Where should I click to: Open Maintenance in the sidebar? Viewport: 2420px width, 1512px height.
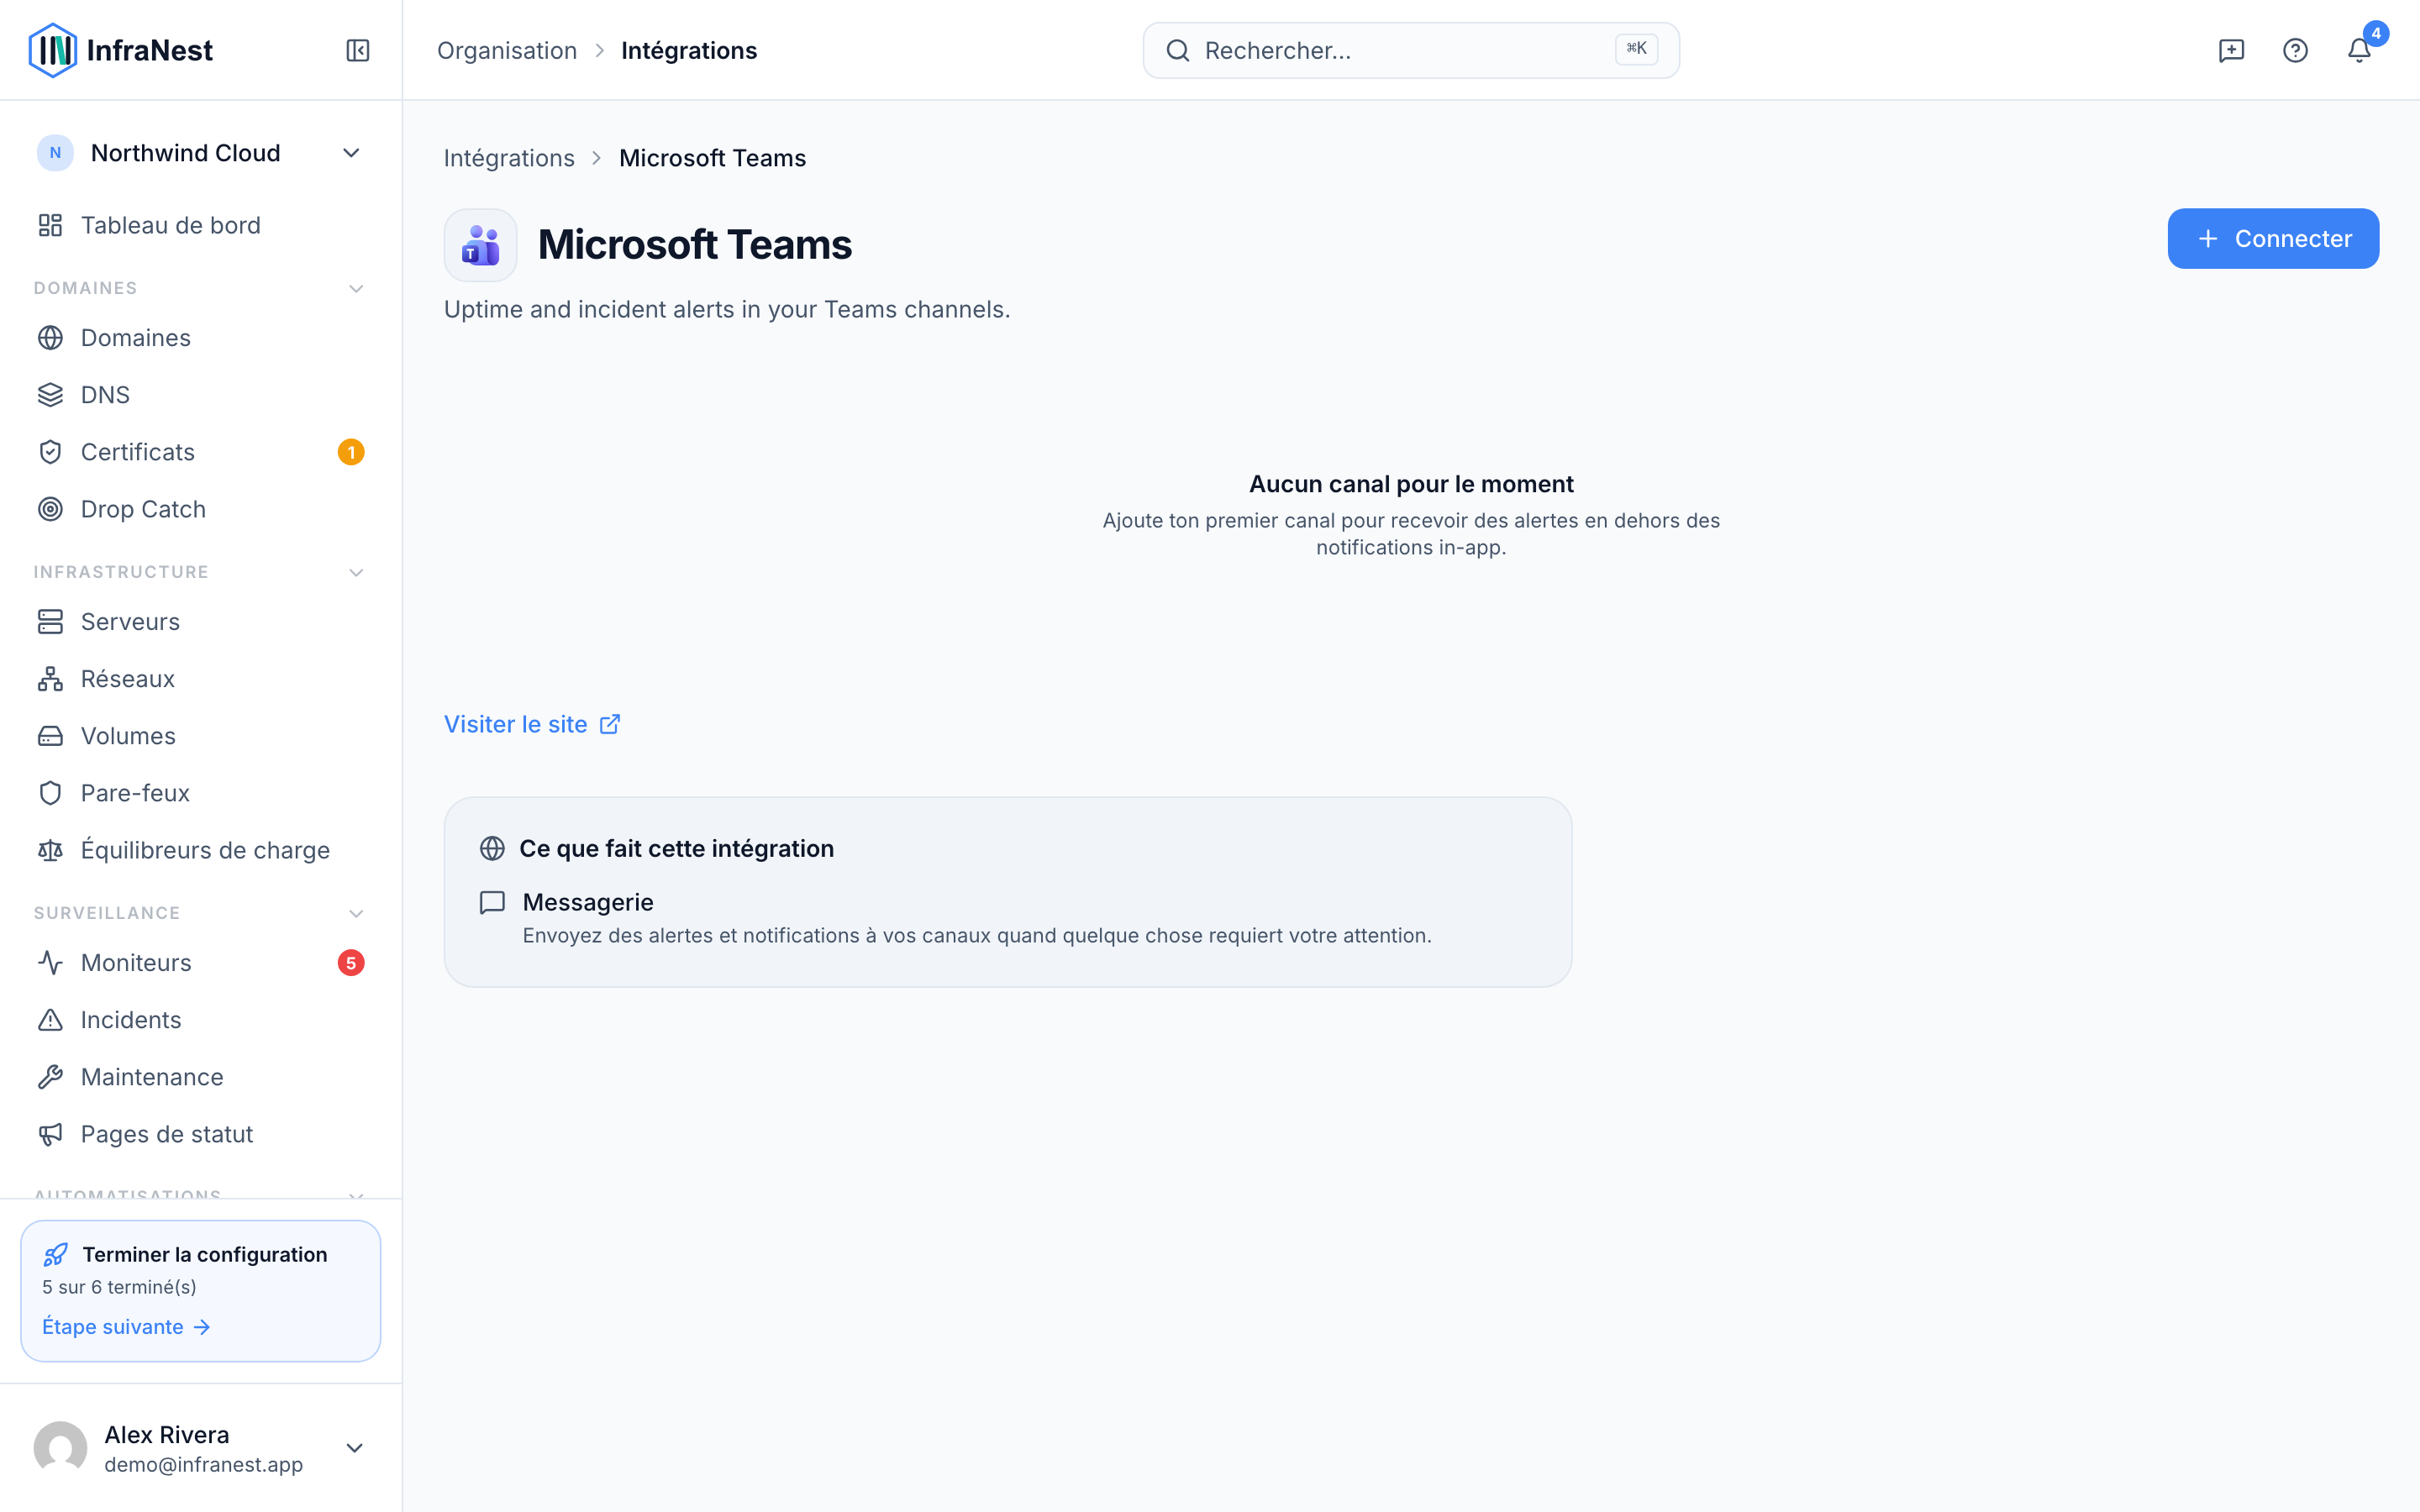click(200, 1077)
